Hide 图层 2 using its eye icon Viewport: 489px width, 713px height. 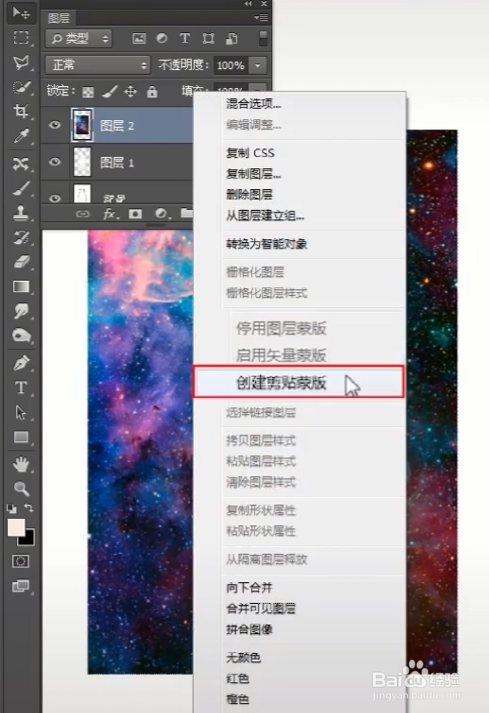coord(55,125)
